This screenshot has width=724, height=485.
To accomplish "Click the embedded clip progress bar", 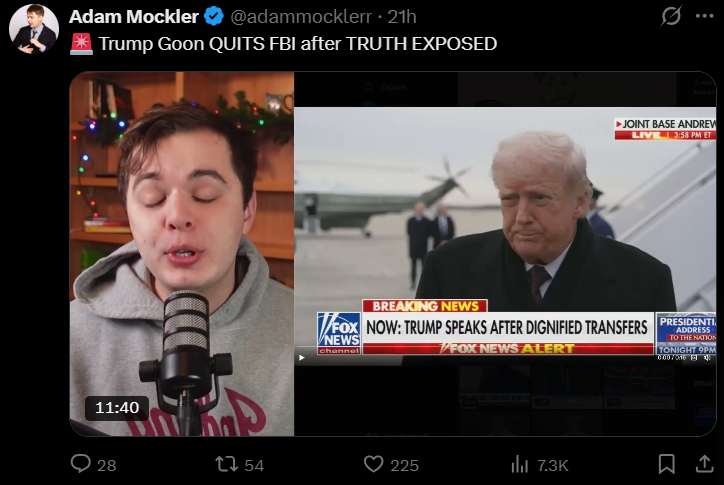I will (x=506, y=347).
